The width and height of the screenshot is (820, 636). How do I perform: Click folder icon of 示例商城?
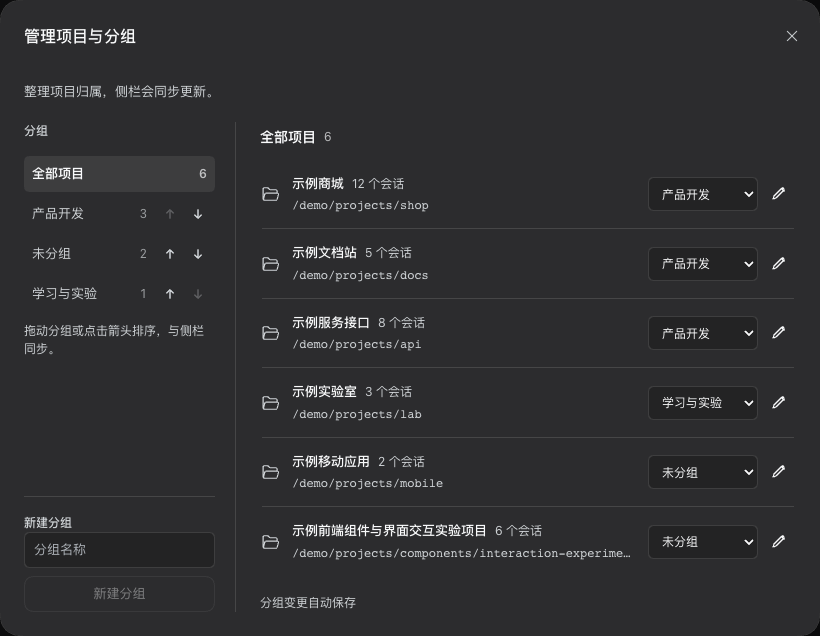tap(270, 194)
